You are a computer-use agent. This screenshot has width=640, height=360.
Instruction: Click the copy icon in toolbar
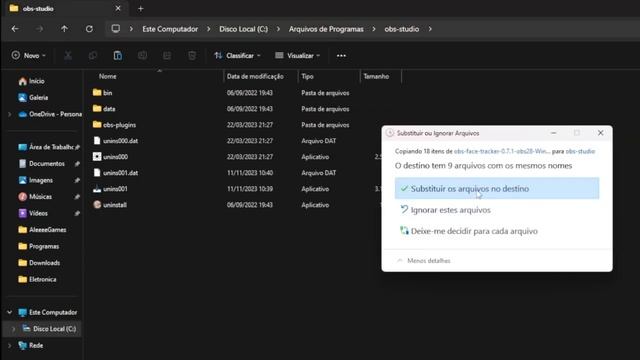click(x=93, y=56)
